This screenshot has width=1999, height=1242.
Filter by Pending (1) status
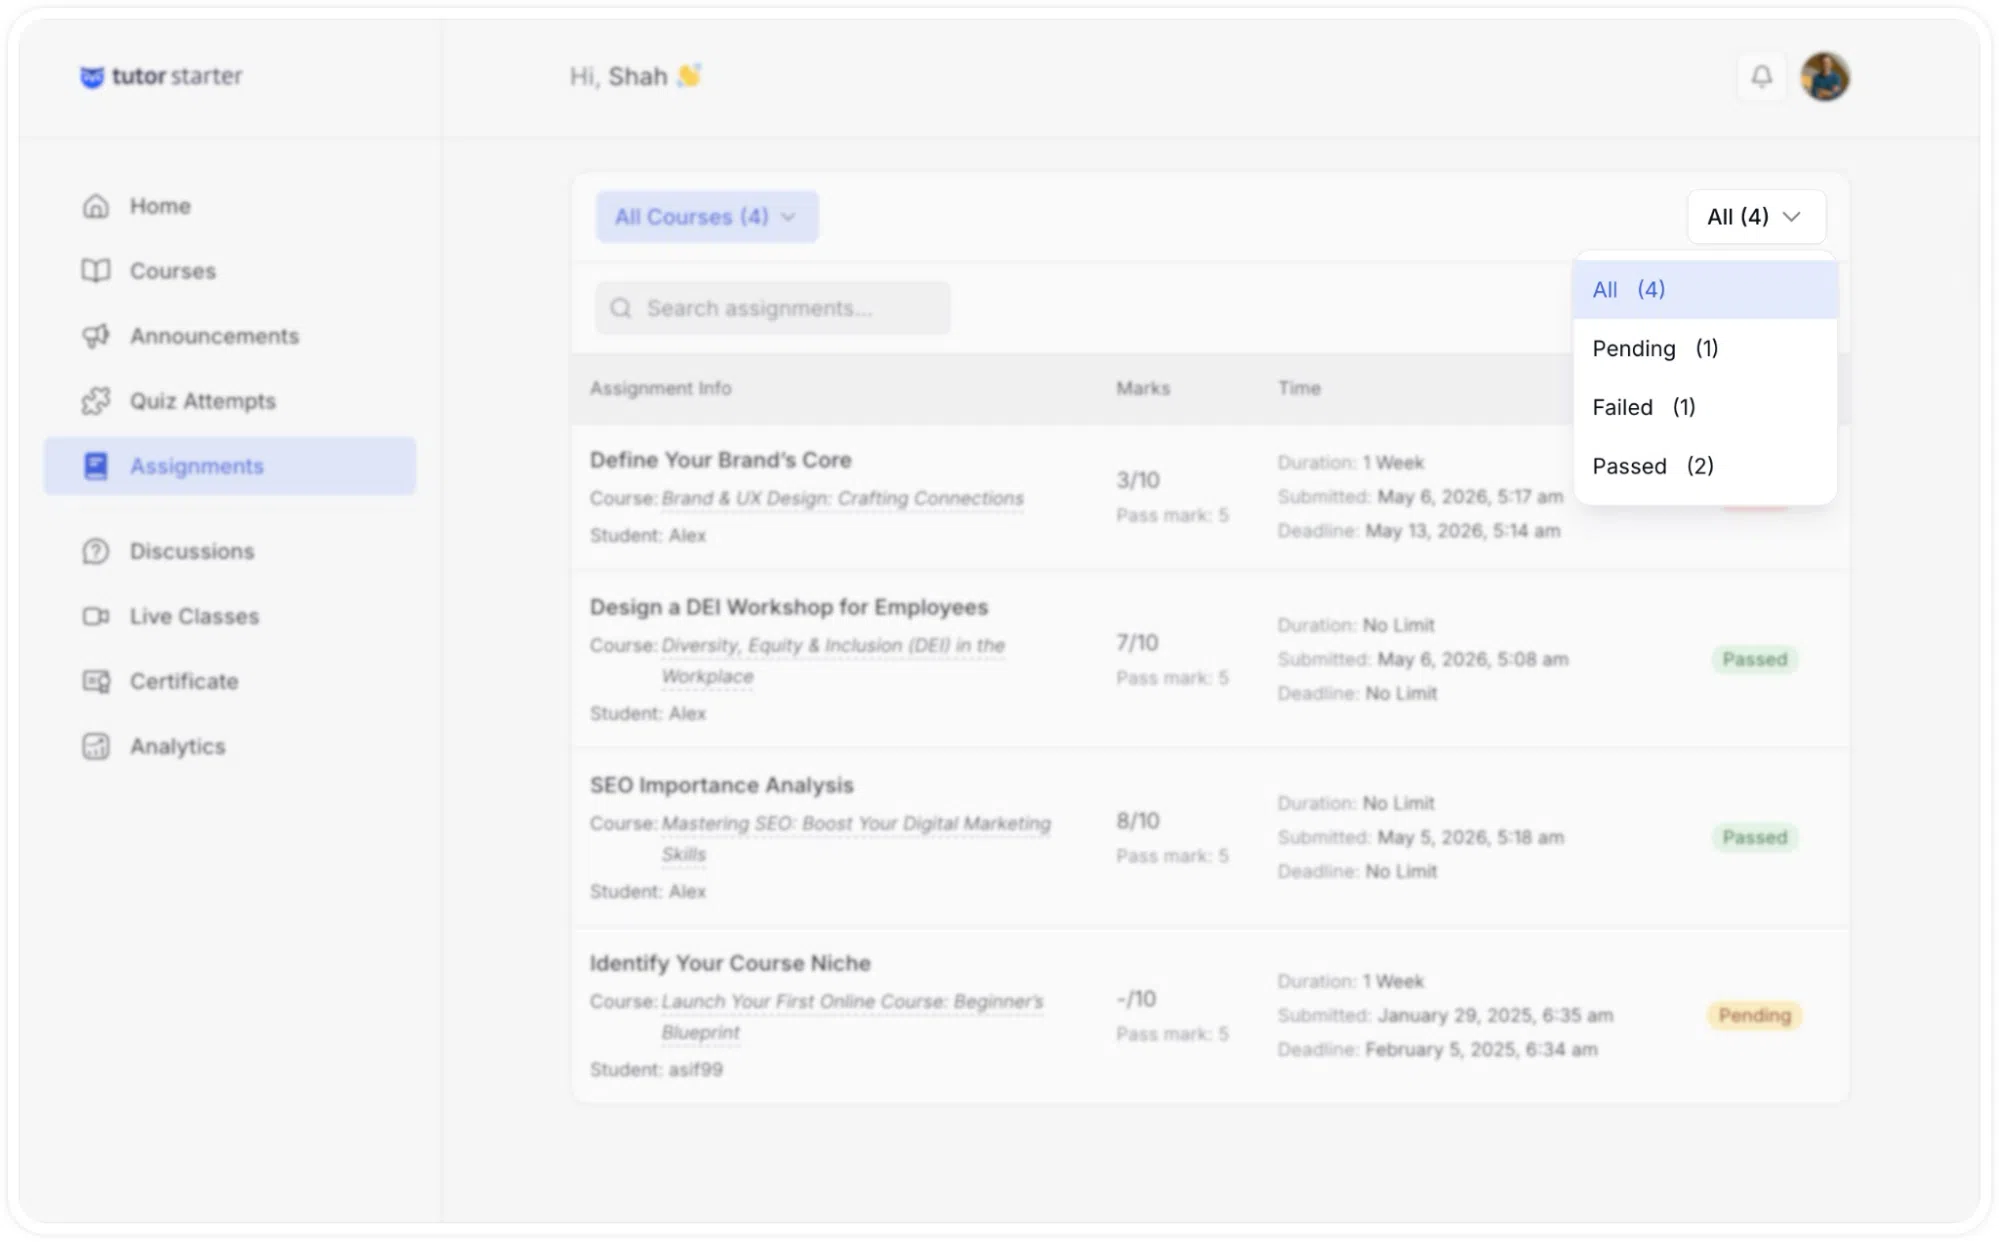pos(1705,349)
